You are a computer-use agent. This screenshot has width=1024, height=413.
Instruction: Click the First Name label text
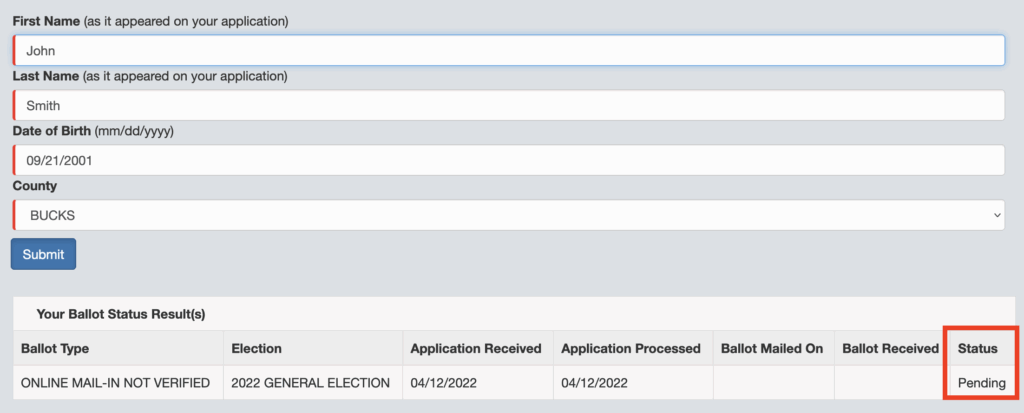48,21
